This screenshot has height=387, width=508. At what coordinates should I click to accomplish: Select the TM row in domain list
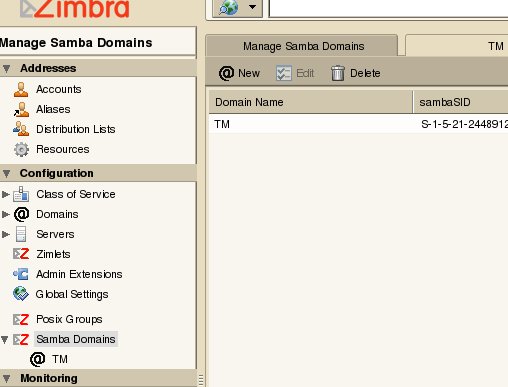pyautogui.click(x=358, y=124)
